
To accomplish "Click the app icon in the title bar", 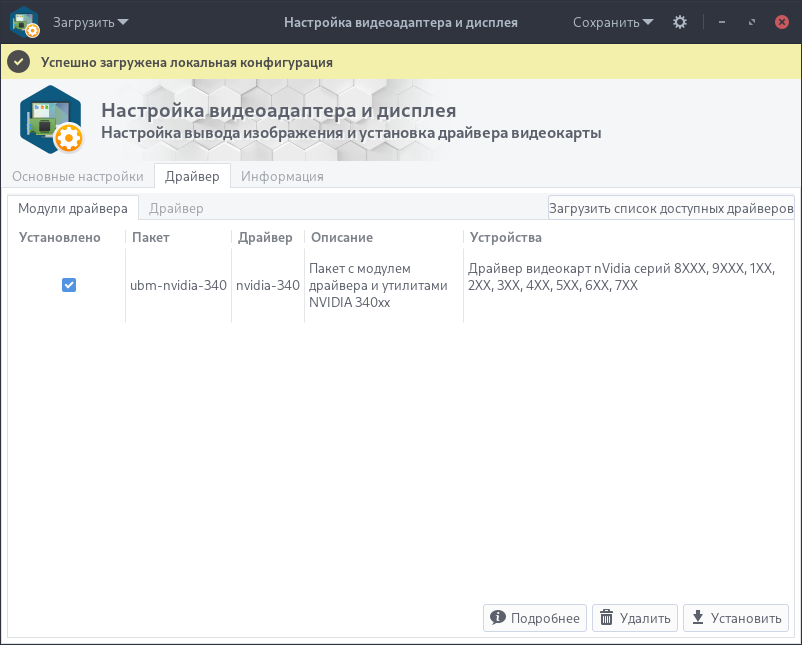I will click(25, 22).
